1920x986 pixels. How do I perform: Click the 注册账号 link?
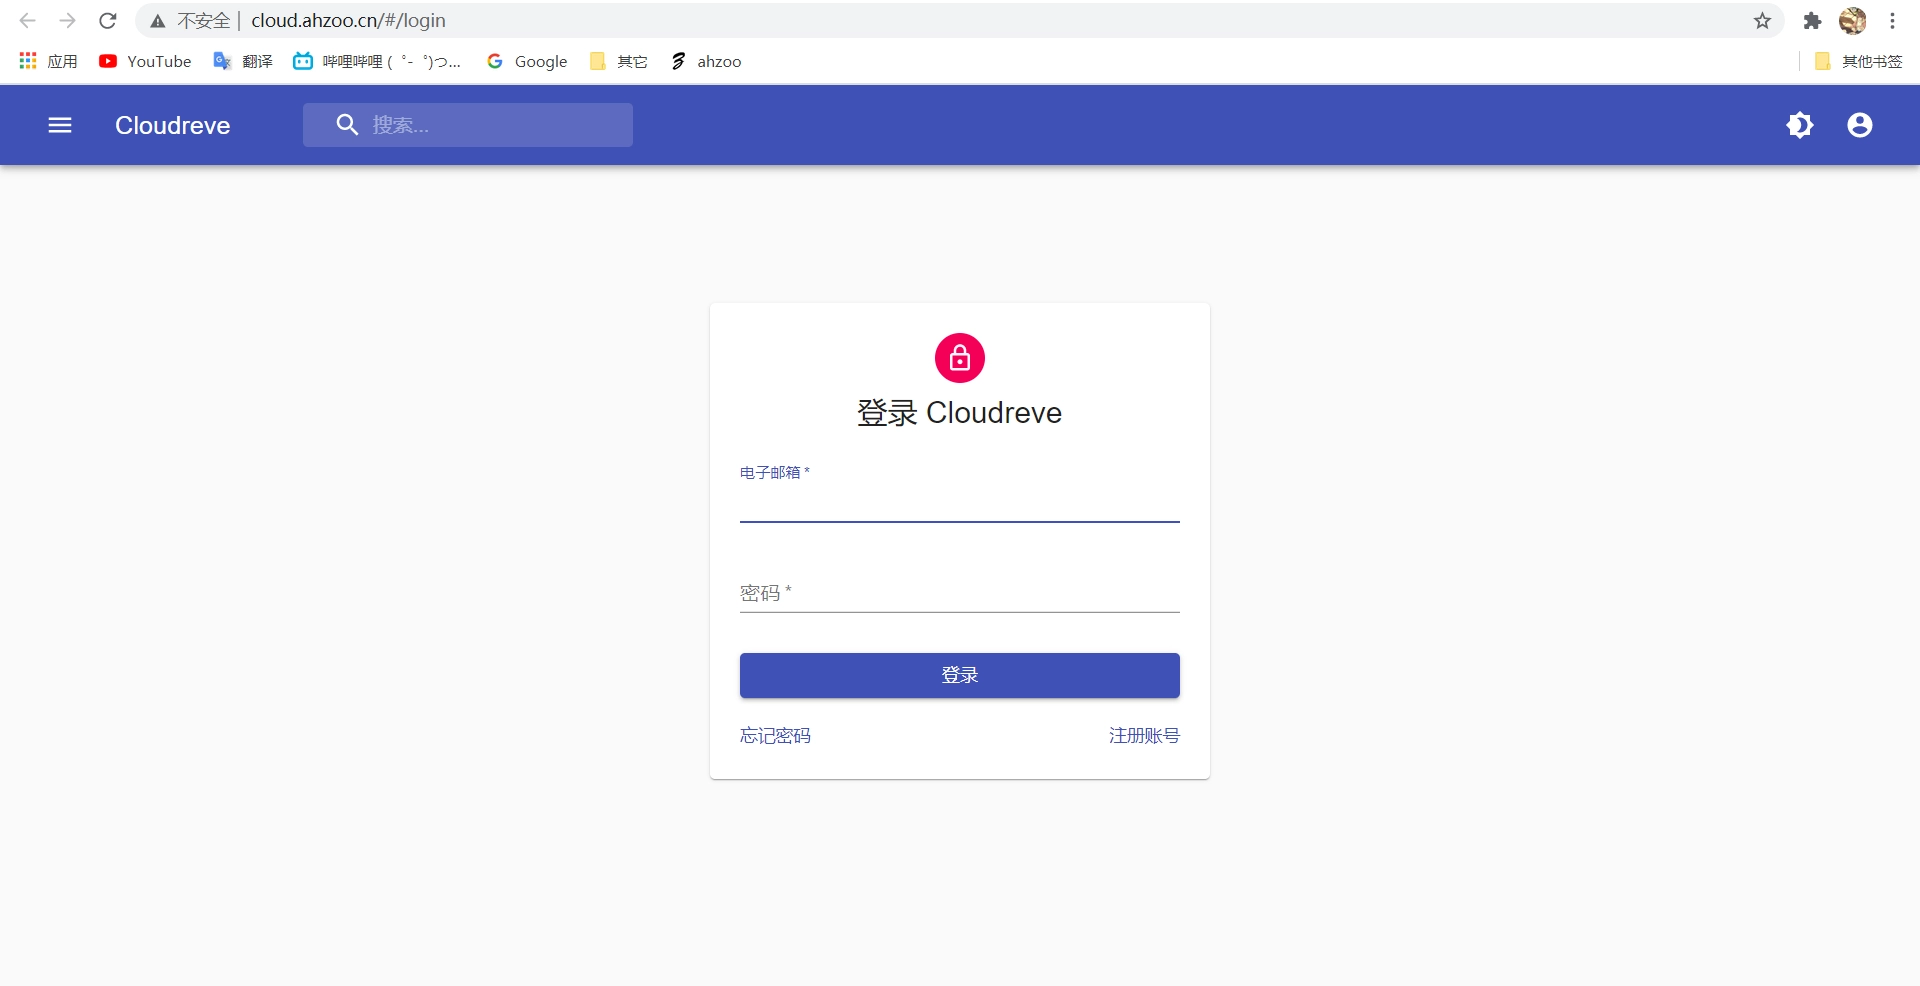click(x=1144, y=735)
